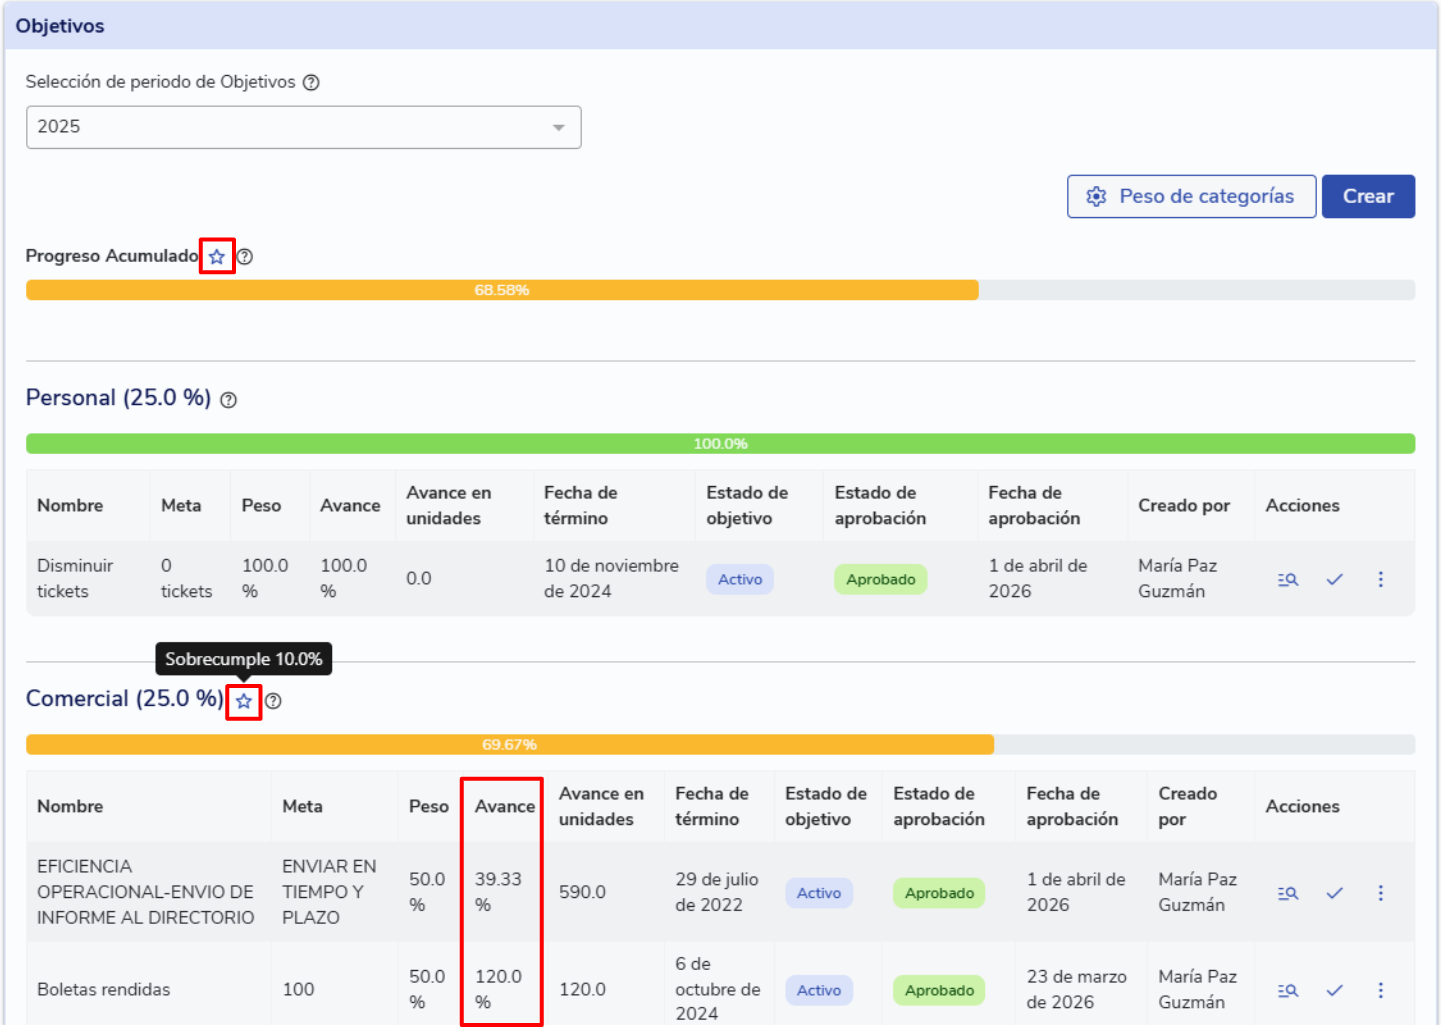
Task: Click help icon beside Personal (25.0 %)
Action: coord(229,401)
